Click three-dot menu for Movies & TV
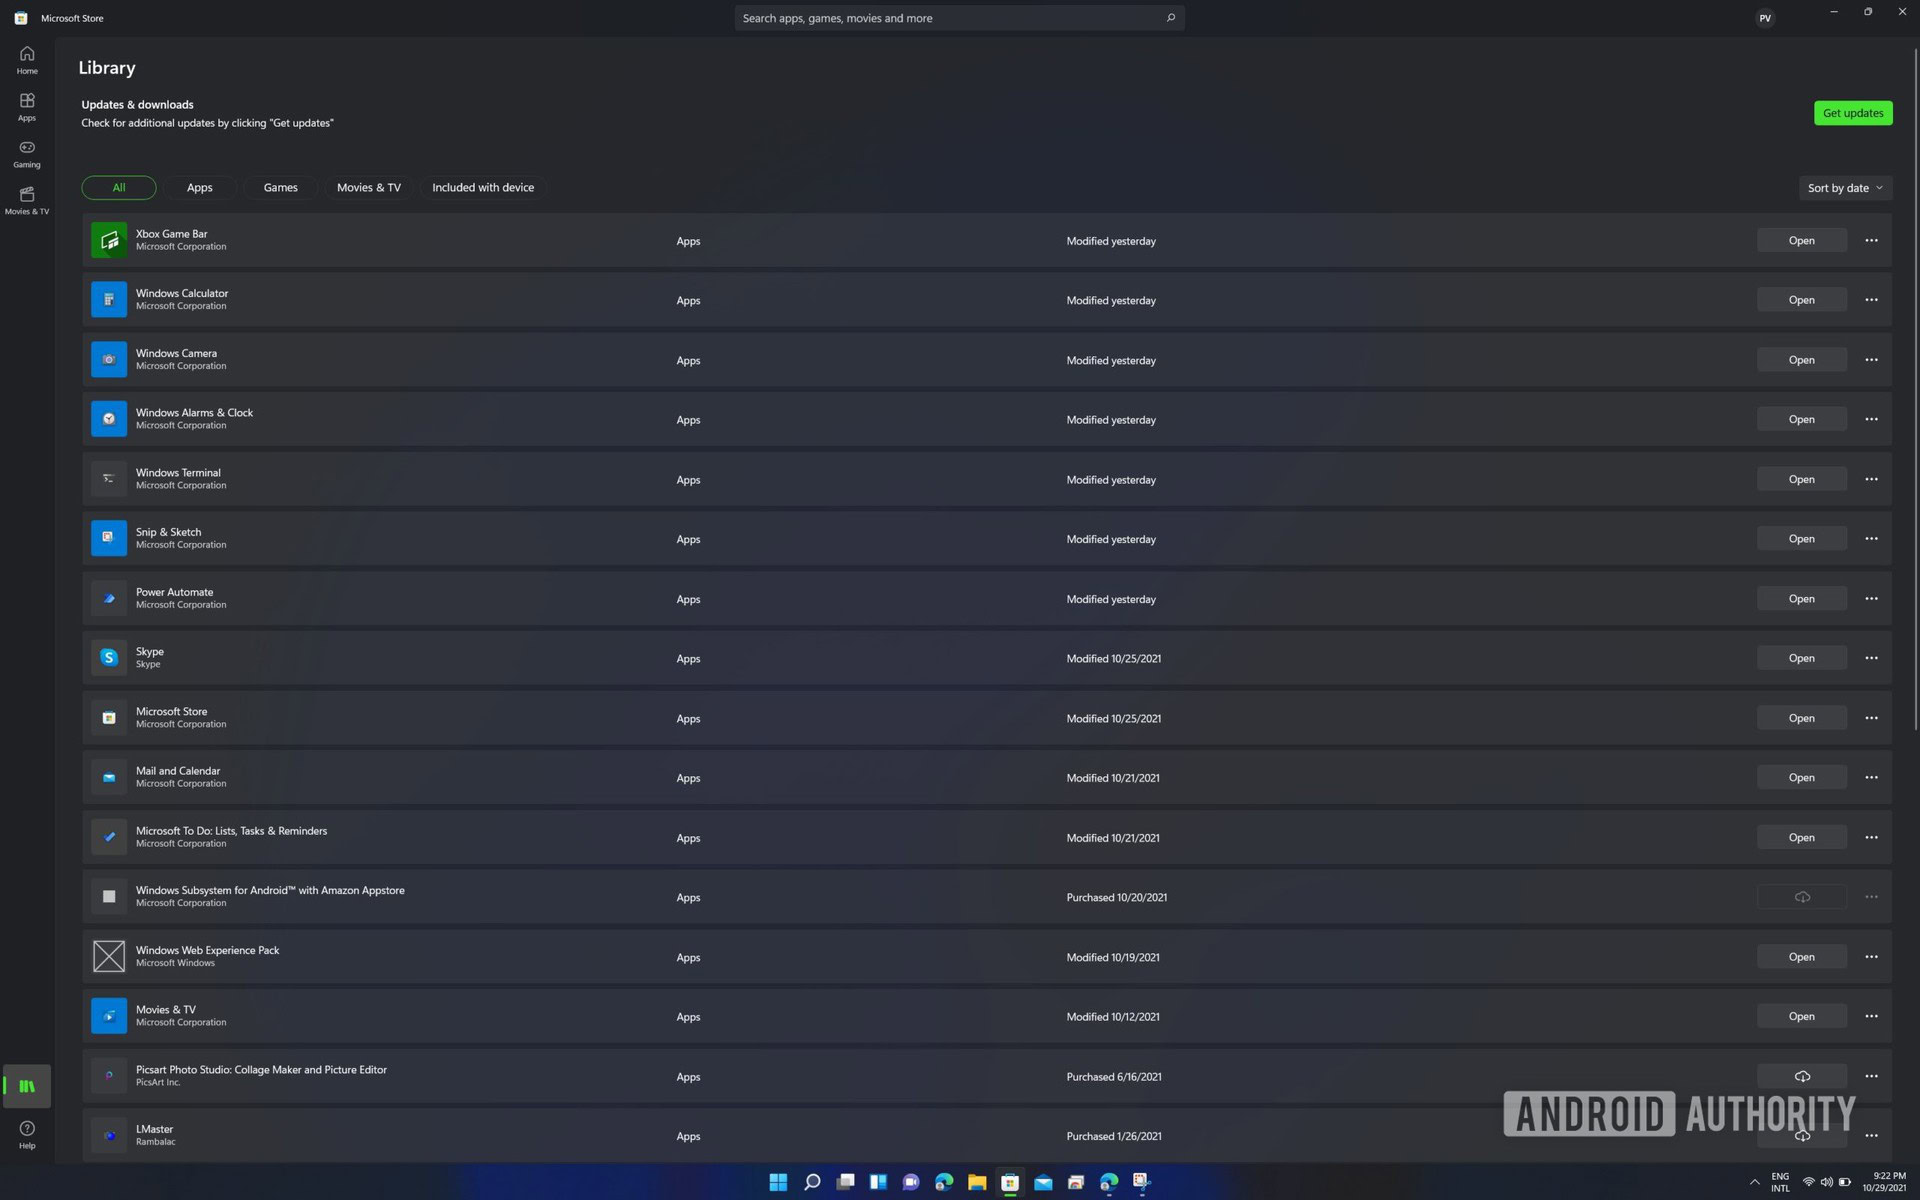The image size is (1920, 1200). coord(1872,1016)
